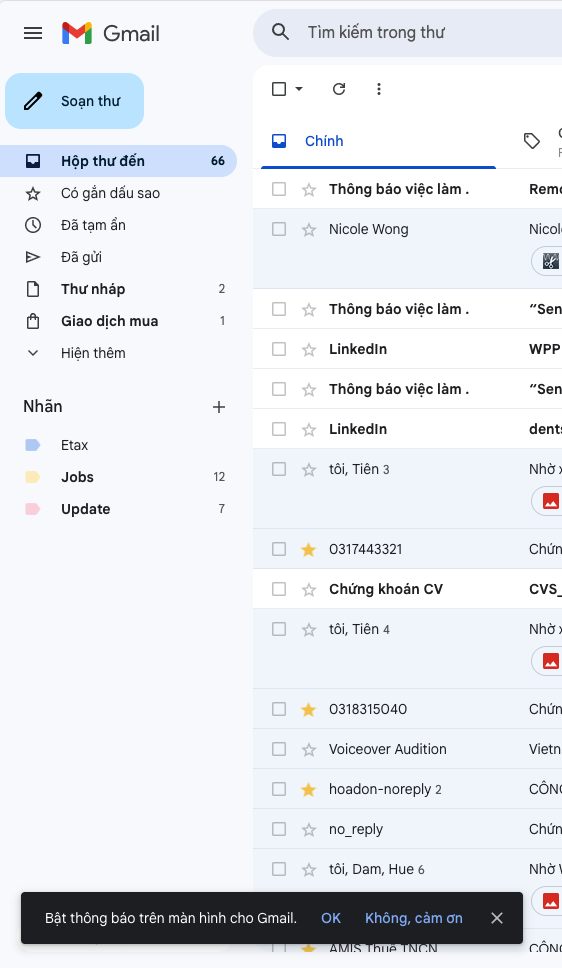Check the box for no_reply email
The width and height of the screenshot is (562, 968).
click(x=279, y=829)
